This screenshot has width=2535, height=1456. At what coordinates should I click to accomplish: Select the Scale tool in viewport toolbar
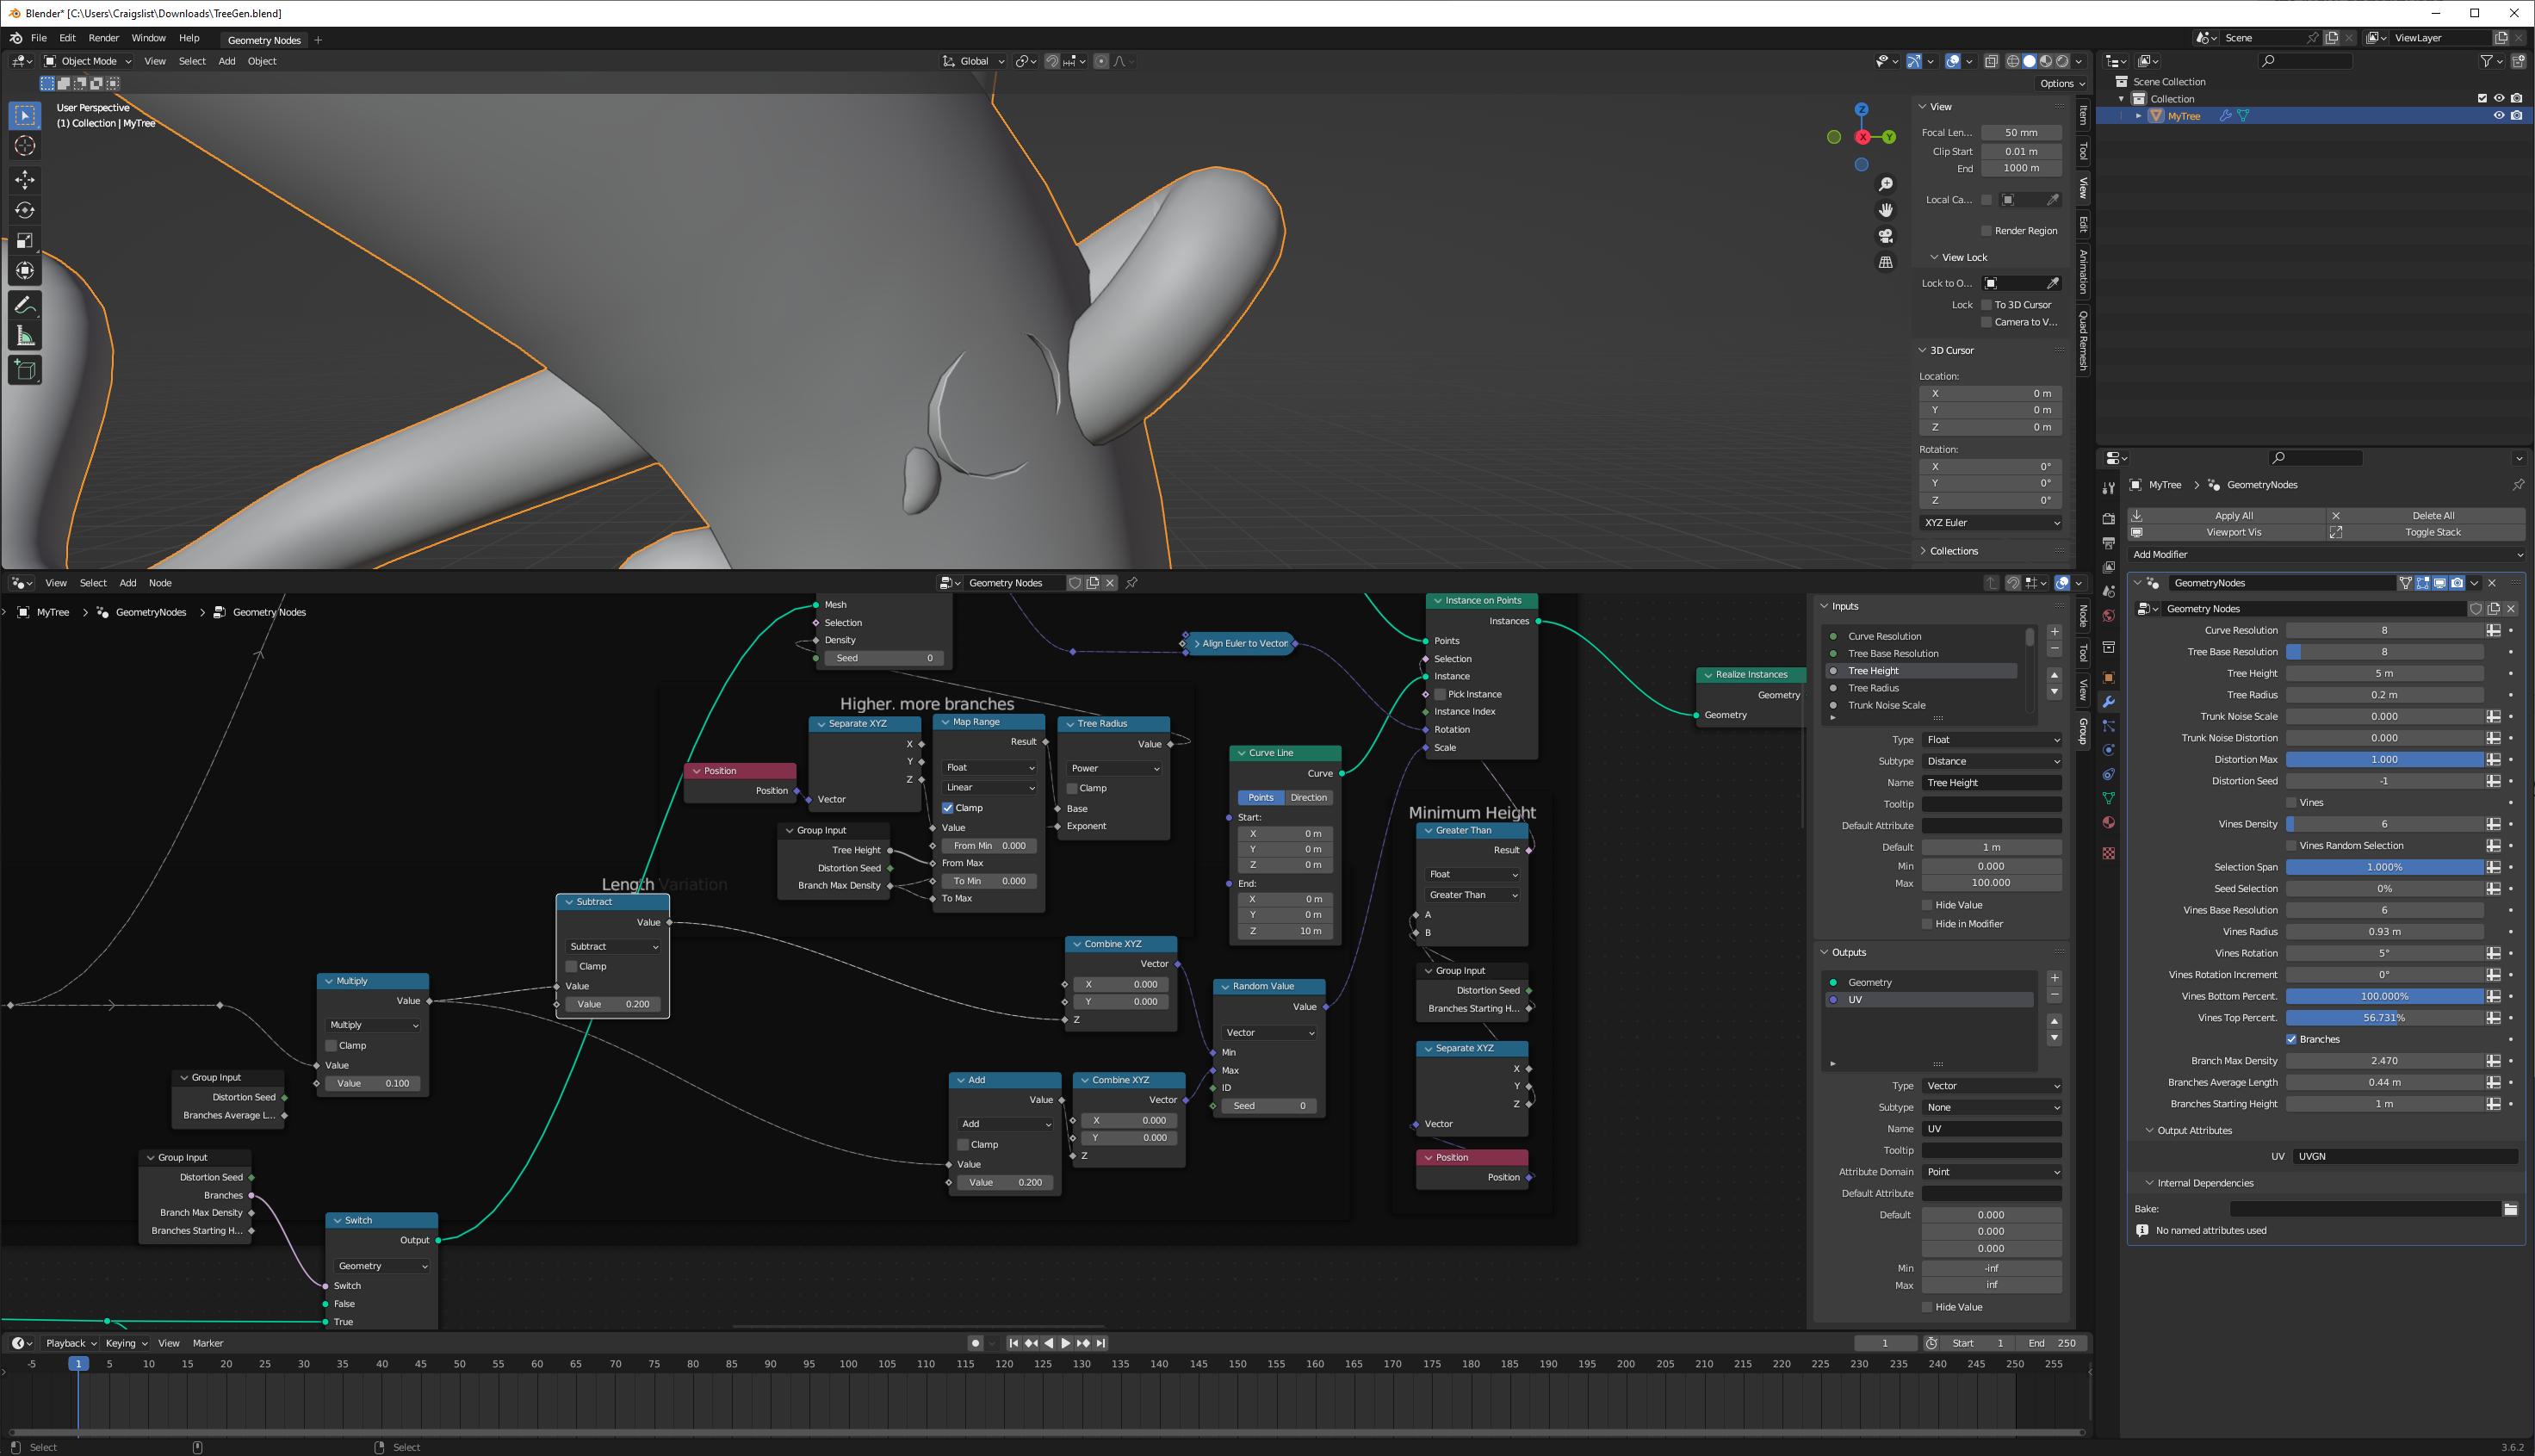click(25, 240)
